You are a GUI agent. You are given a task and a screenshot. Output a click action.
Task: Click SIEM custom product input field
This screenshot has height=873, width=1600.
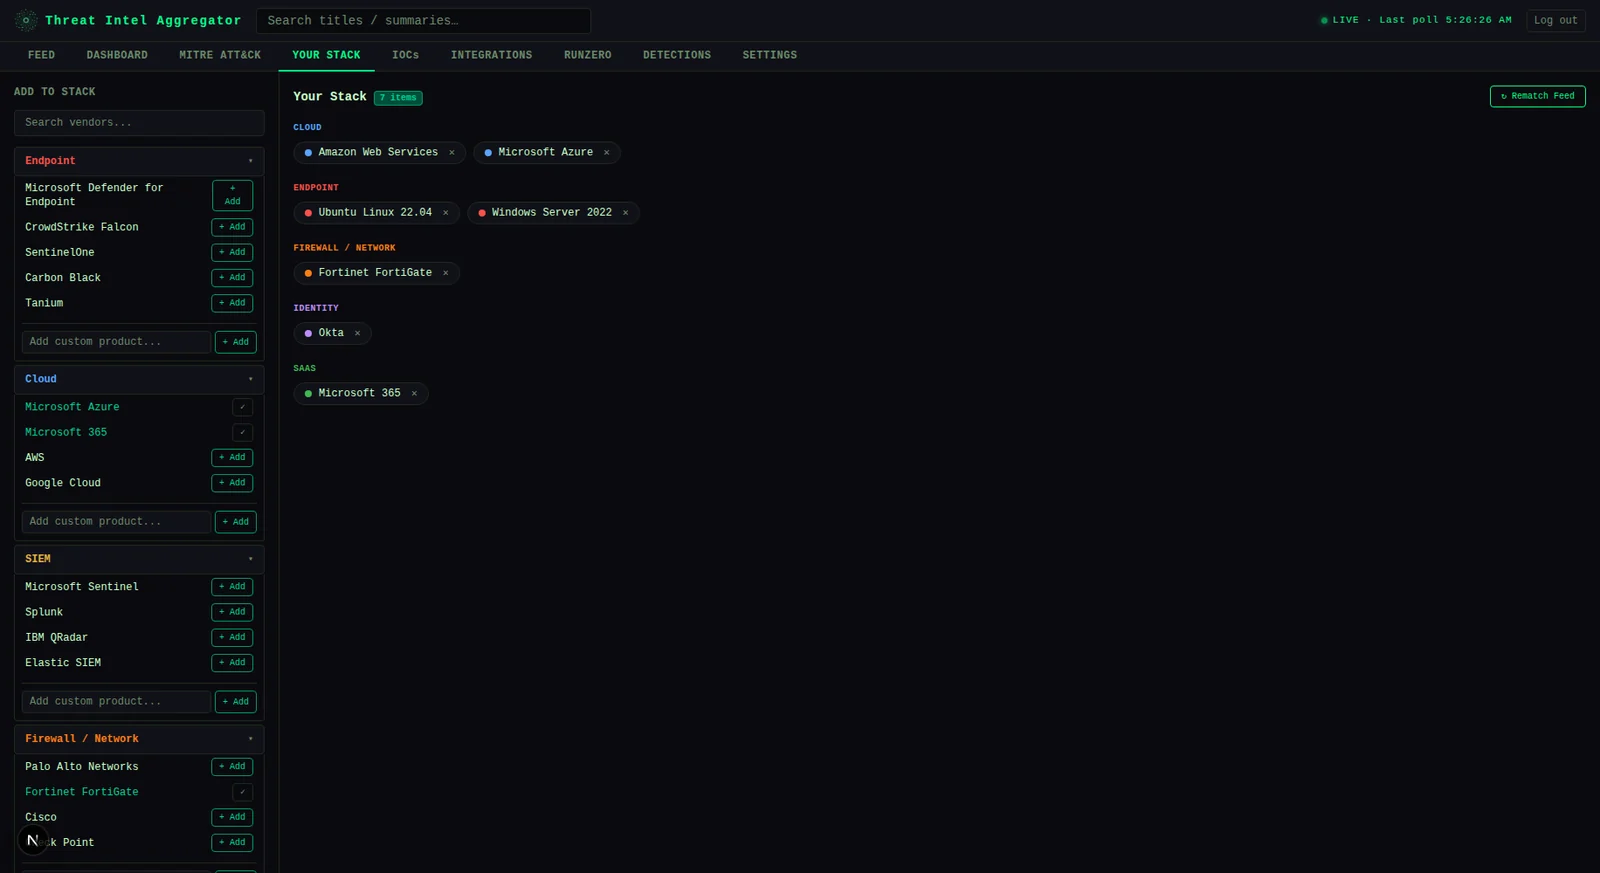[116, 702]
